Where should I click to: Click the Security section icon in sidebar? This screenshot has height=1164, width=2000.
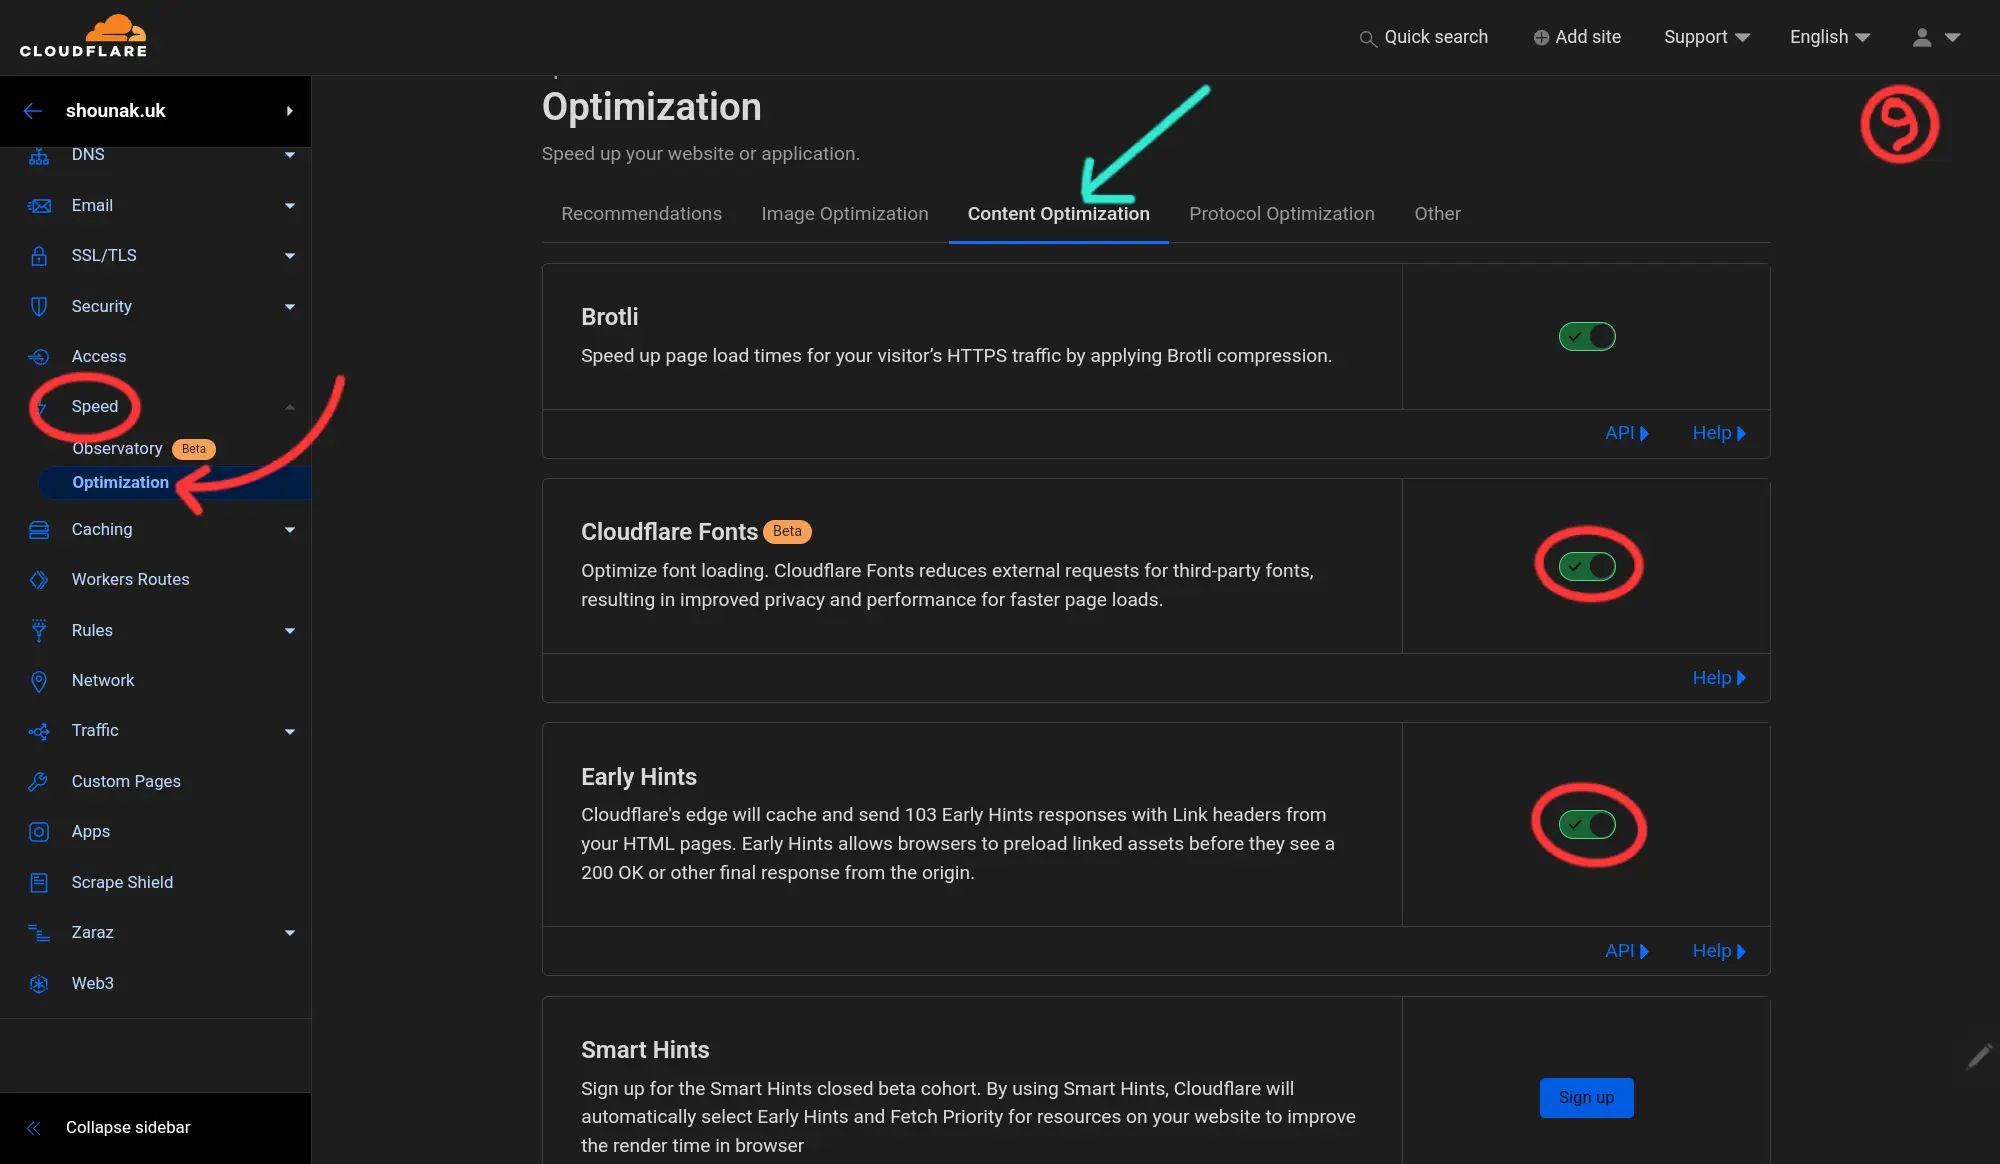click(37, 306)
